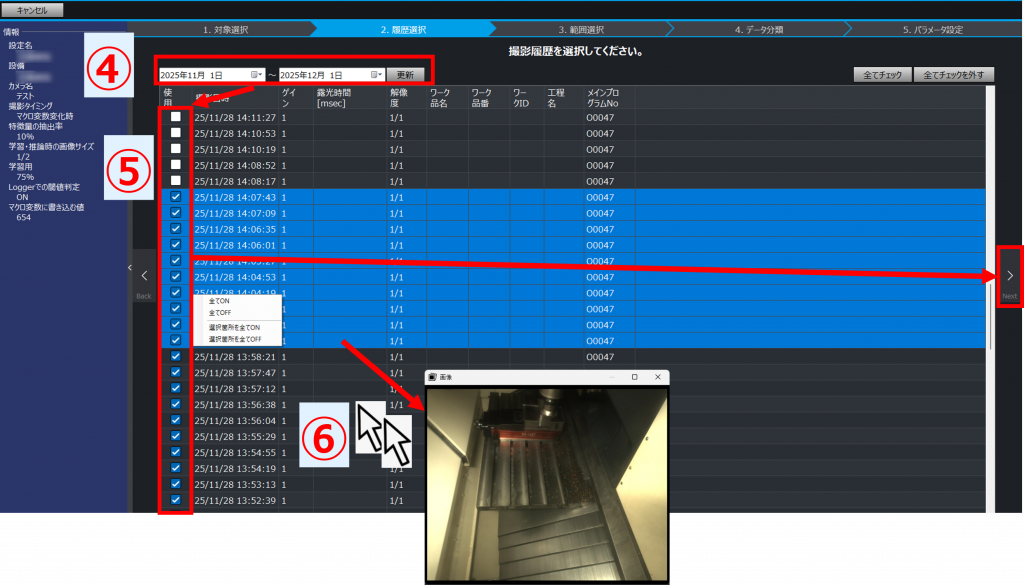1024x585 pixels.
Task: Check the 14:08:17 row checkbox
Action: [176, 181]
